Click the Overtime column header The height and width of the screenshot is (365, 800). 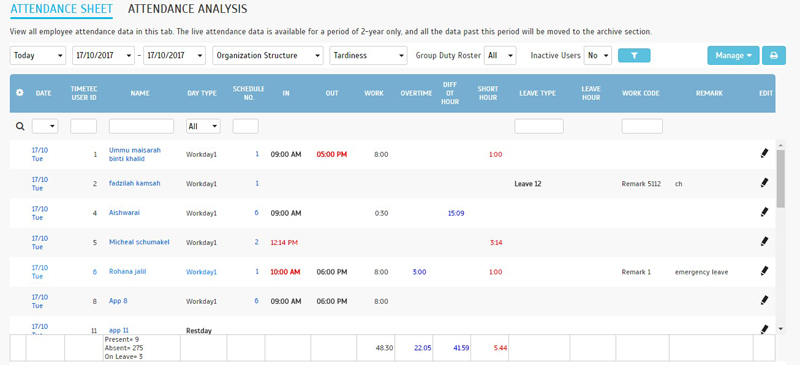[416, 93]
